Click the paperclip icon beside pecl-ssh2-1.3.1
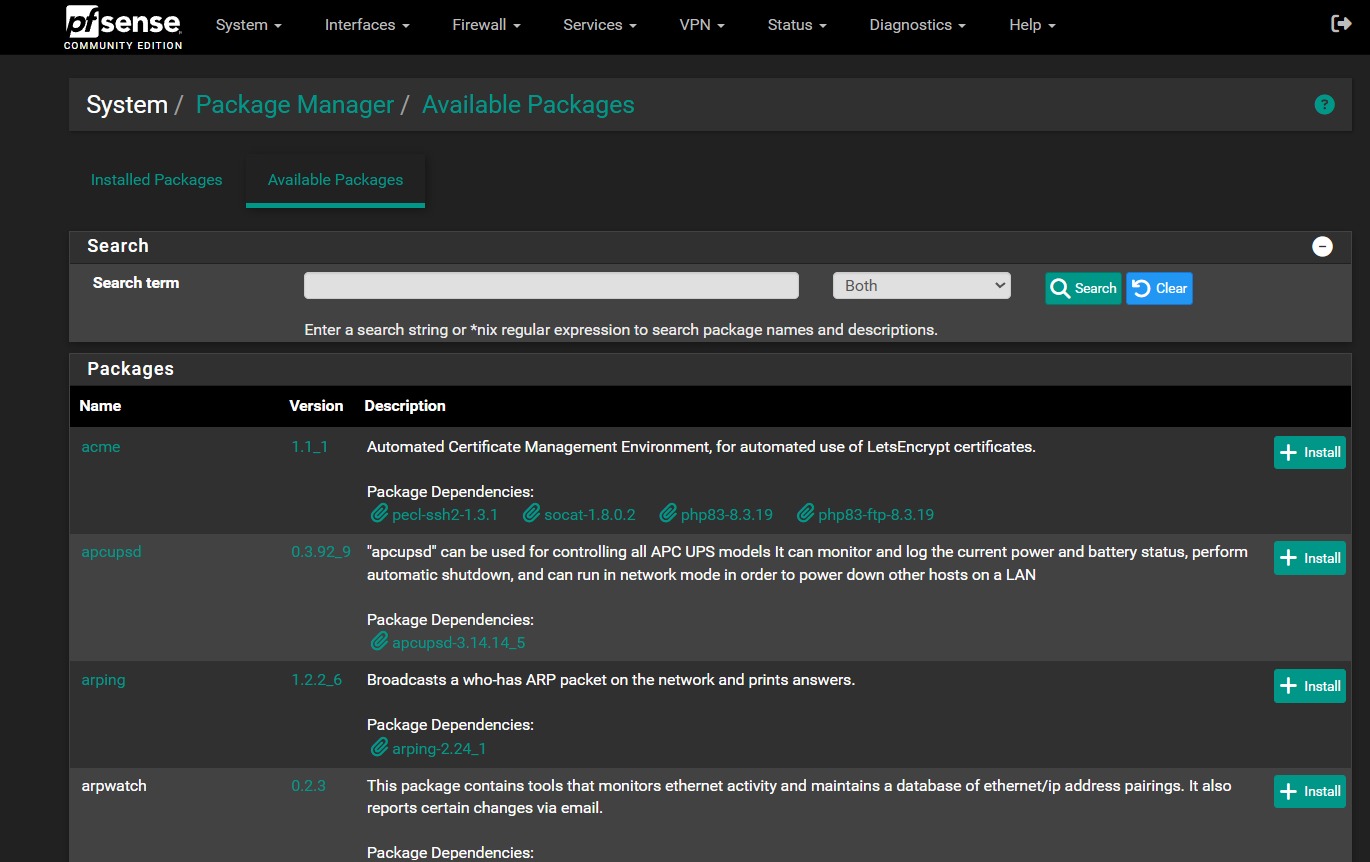The image size is (1370, 862). 379,514
